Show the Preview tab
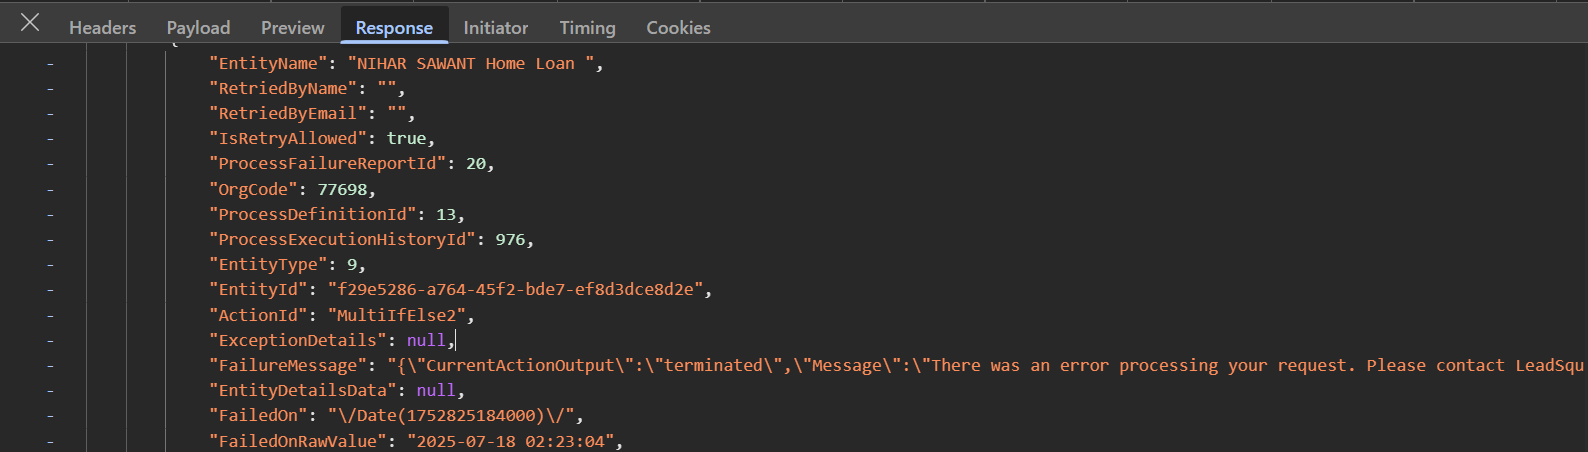The height and width of the screenshot is (452, 1588). point(292,28)
